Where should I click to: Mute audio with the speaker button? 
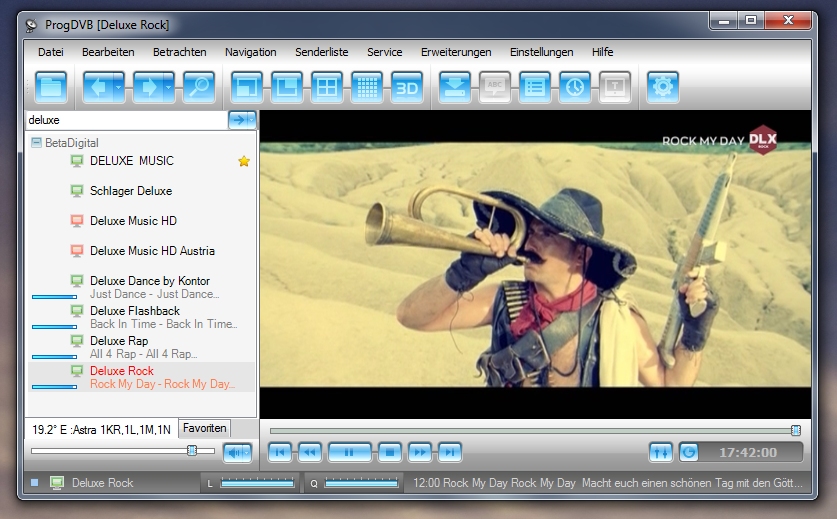click(233, 453)
